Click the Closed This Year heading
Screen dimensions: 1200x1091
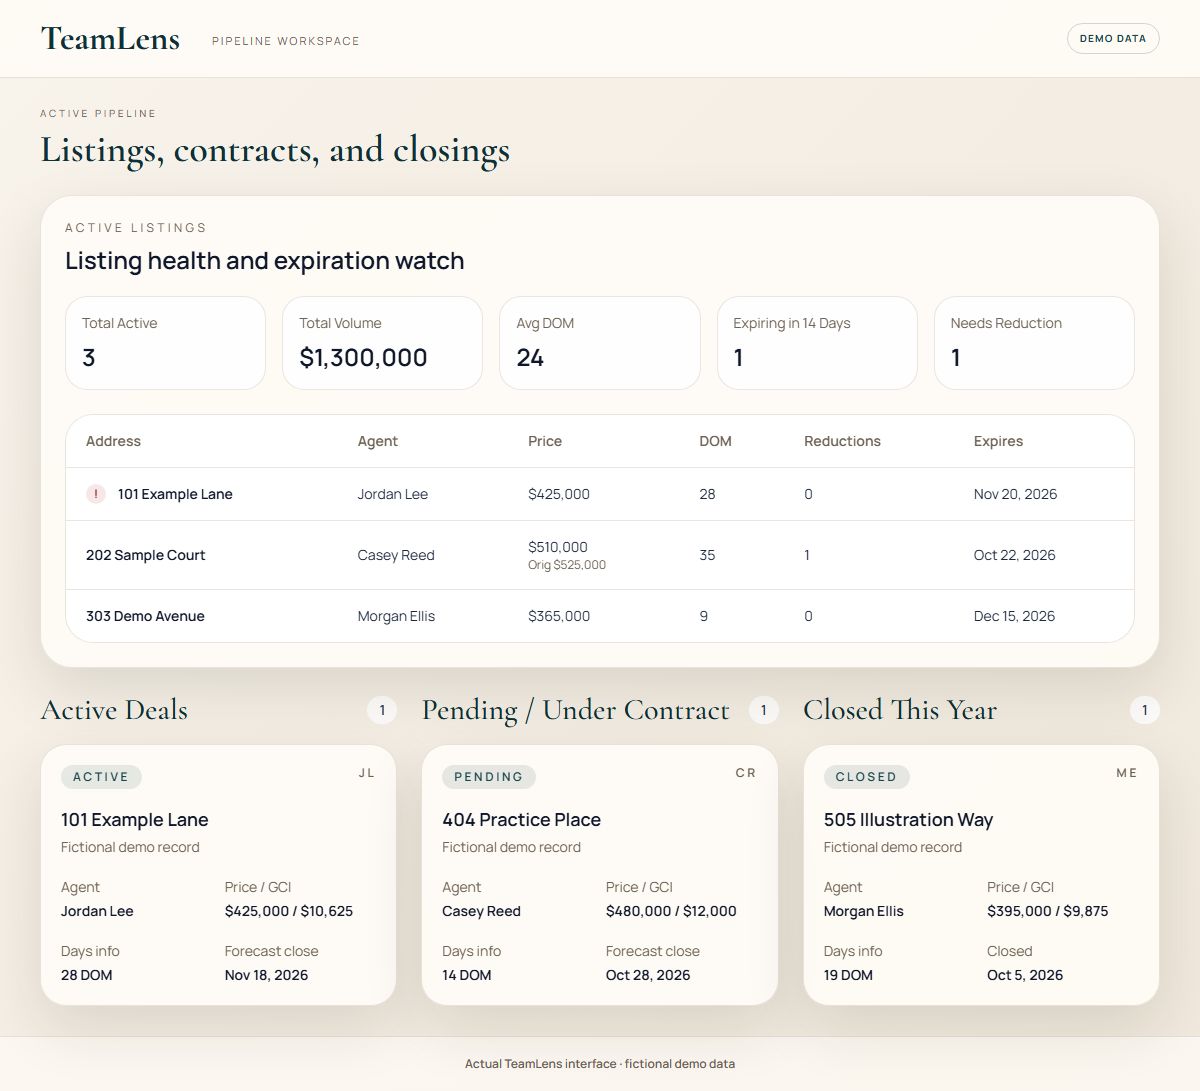(900, 710)
